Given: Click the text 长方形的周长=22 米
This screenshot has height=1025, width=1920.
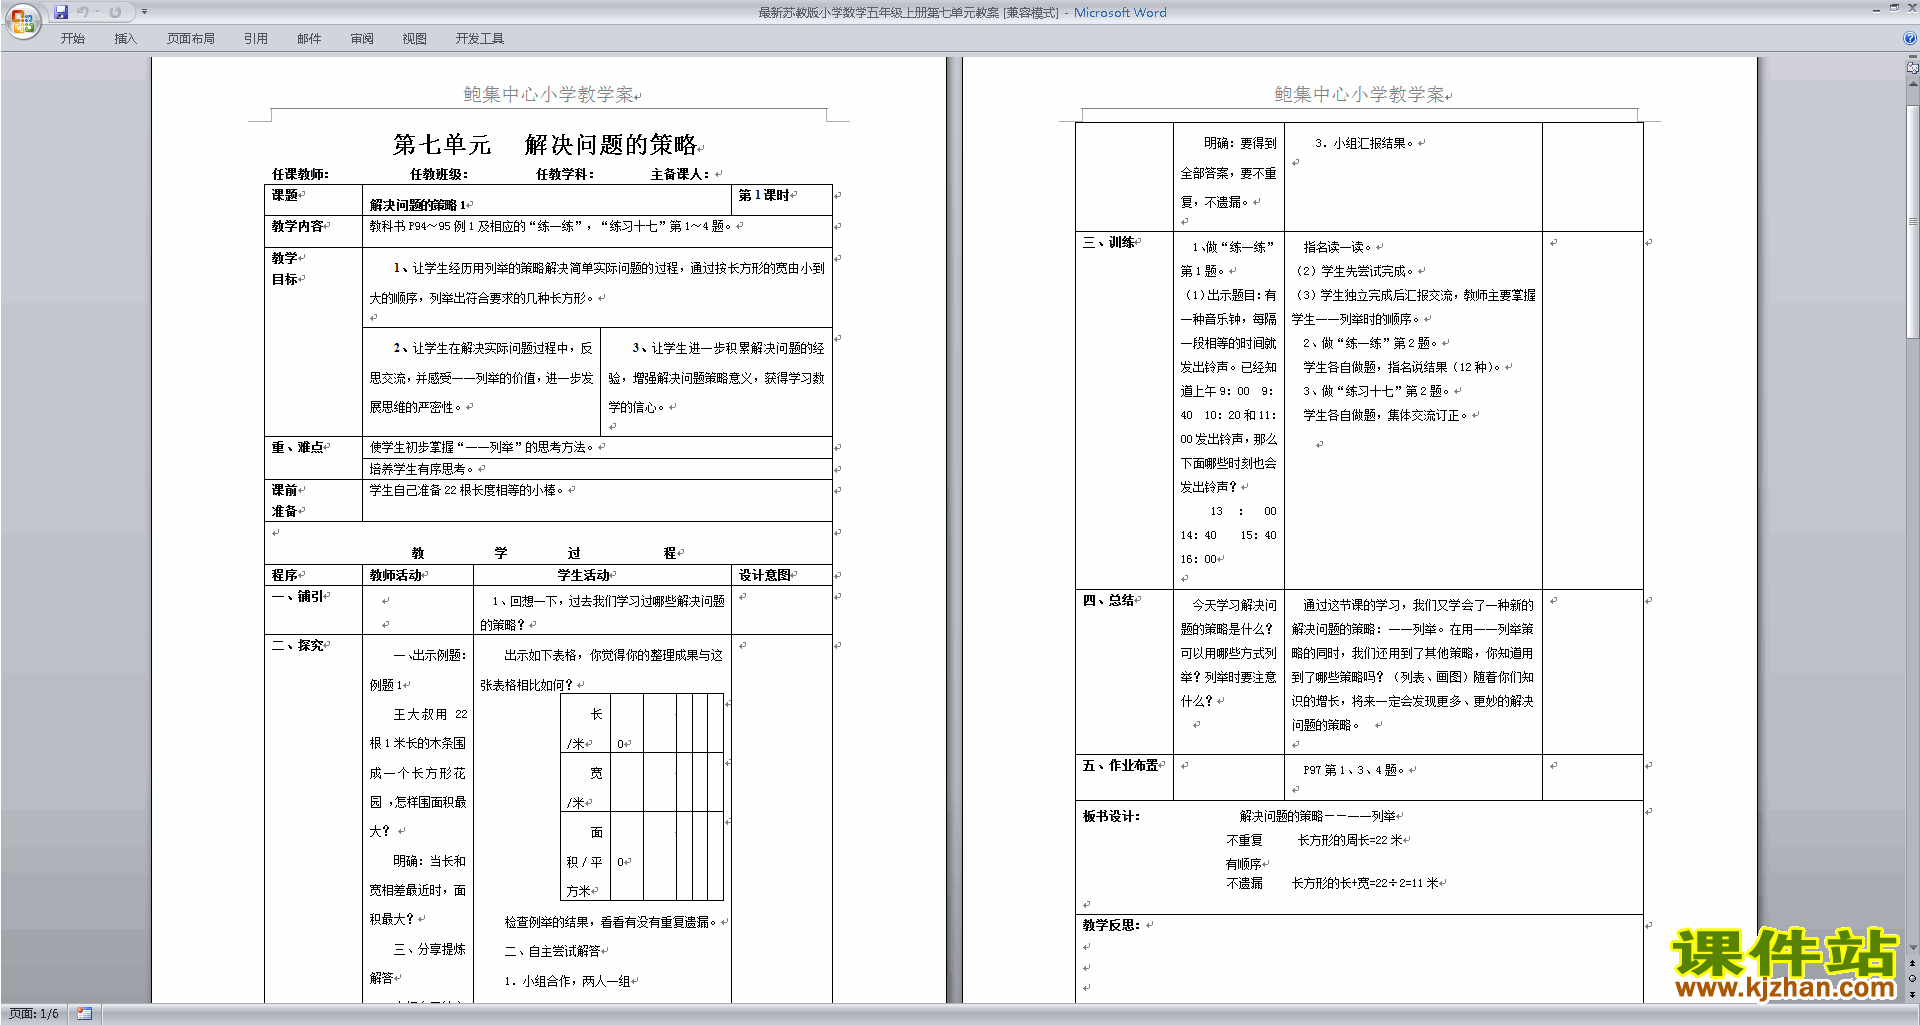Looking at the screenshot, I should [x=1350, y=841].
